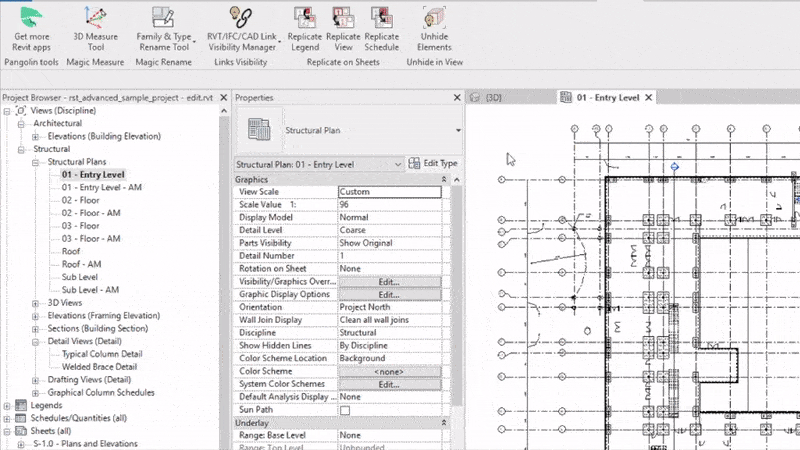Click the Discipline Structural value
Screen dimensions: 800x450
(389, 333)
